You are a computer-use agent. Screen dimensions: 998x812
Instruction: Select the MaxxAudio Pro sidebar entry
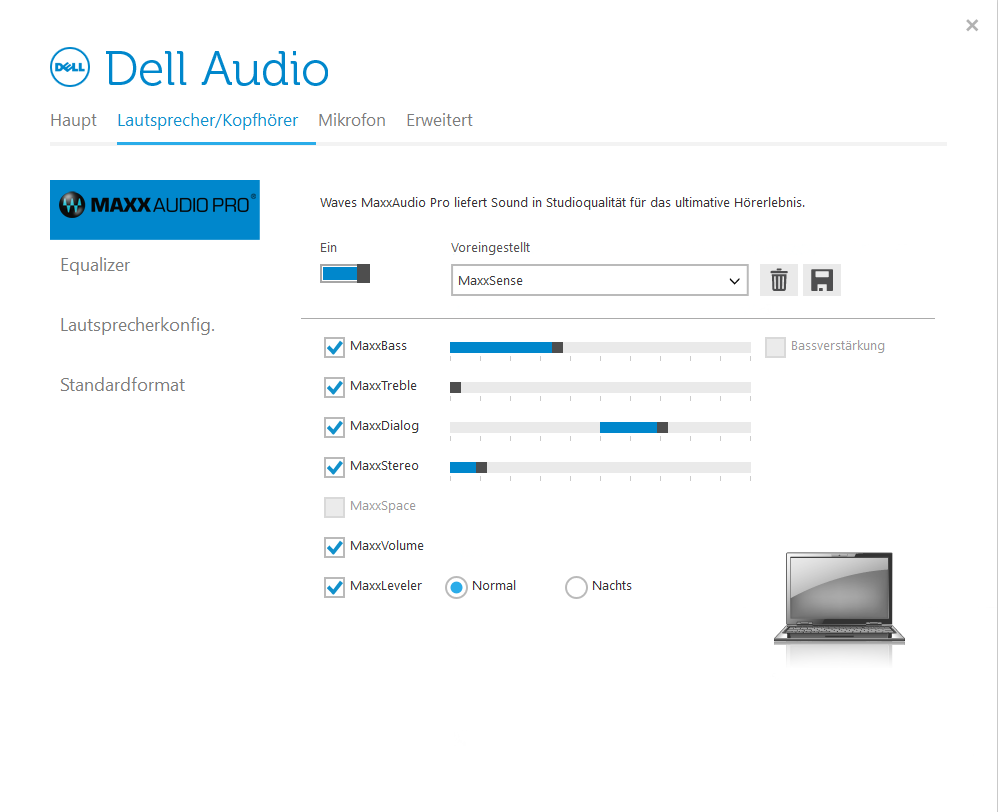pos(155,210)
